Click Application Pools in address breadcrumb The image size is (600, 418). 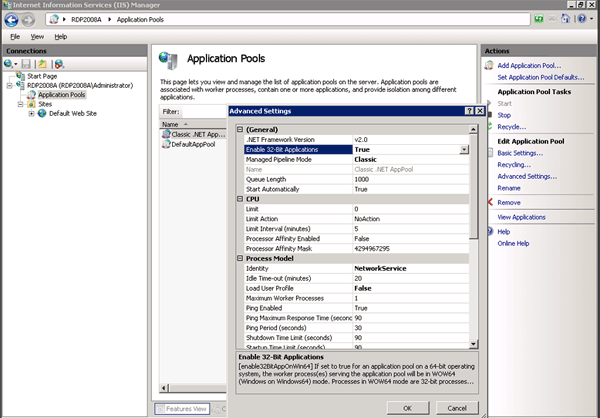tap(140, 20)
